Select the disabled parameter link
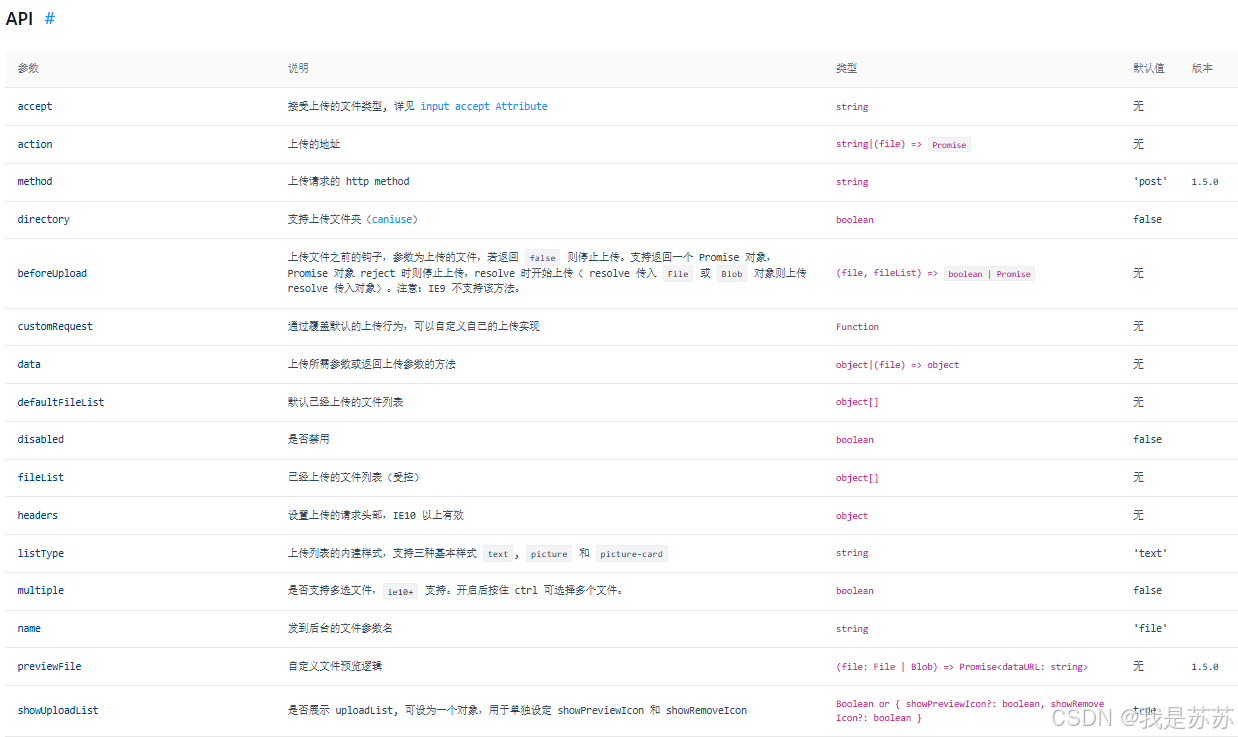 coord(40,440)
